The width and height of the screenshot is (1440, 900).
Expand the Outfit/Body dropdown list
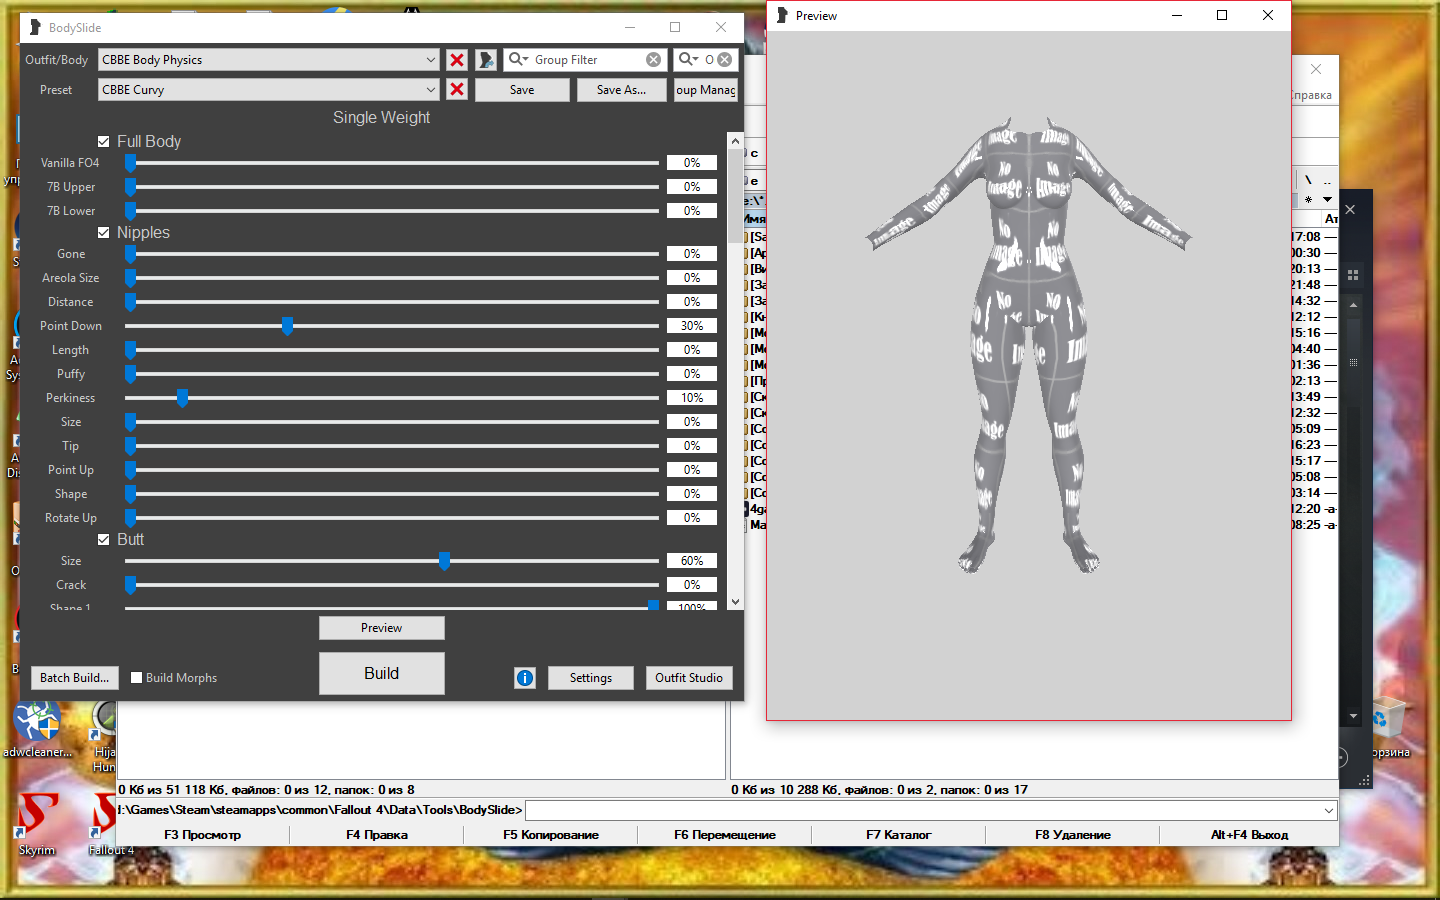[430, 60]
